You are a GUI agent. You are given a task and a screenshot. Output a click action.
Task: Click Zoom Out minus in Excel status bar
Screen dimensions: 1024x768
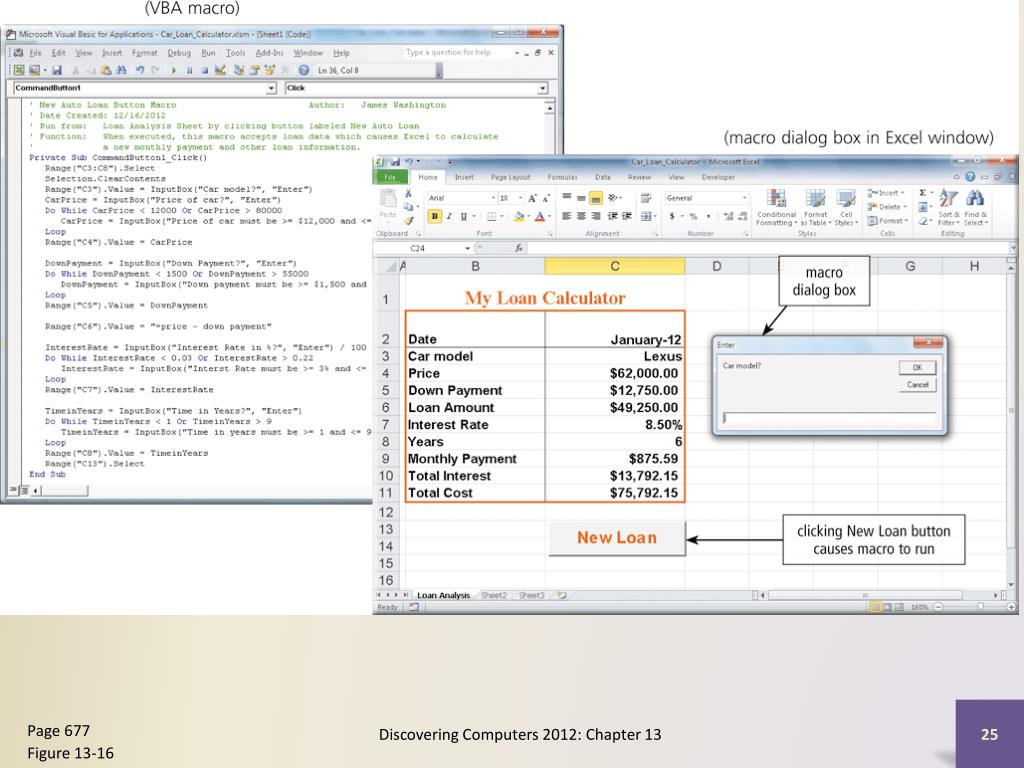[x=938, y=607]
